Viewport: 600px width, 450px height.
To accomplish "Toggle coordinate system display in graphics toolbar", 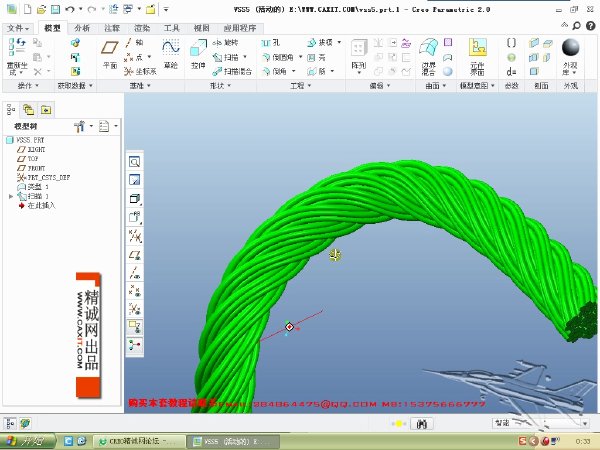I will (135, 309).
